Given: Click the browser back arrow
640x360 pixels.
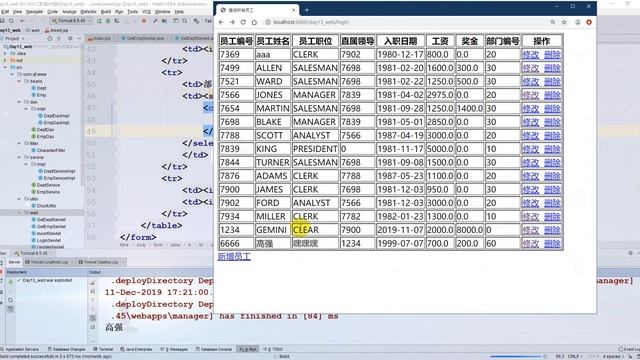Looking at the screenshot, I should tap(221, 22).
